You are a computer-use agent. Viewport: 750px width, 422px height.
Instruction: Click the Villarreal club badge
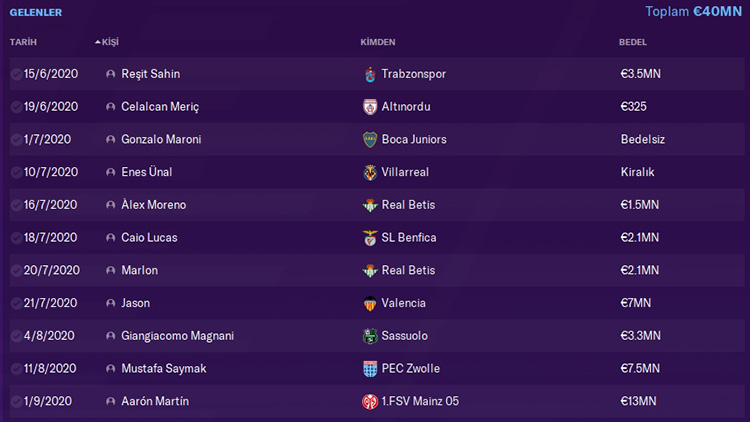coord(369,172)
